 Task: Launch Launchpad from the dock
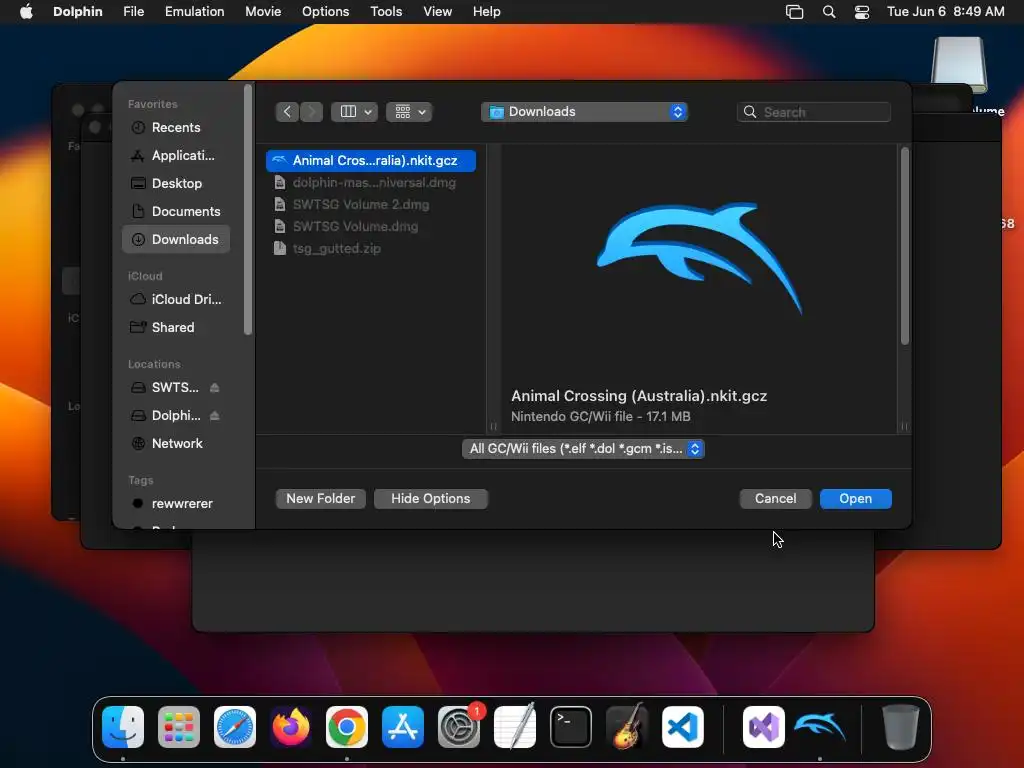coord(179,727)
